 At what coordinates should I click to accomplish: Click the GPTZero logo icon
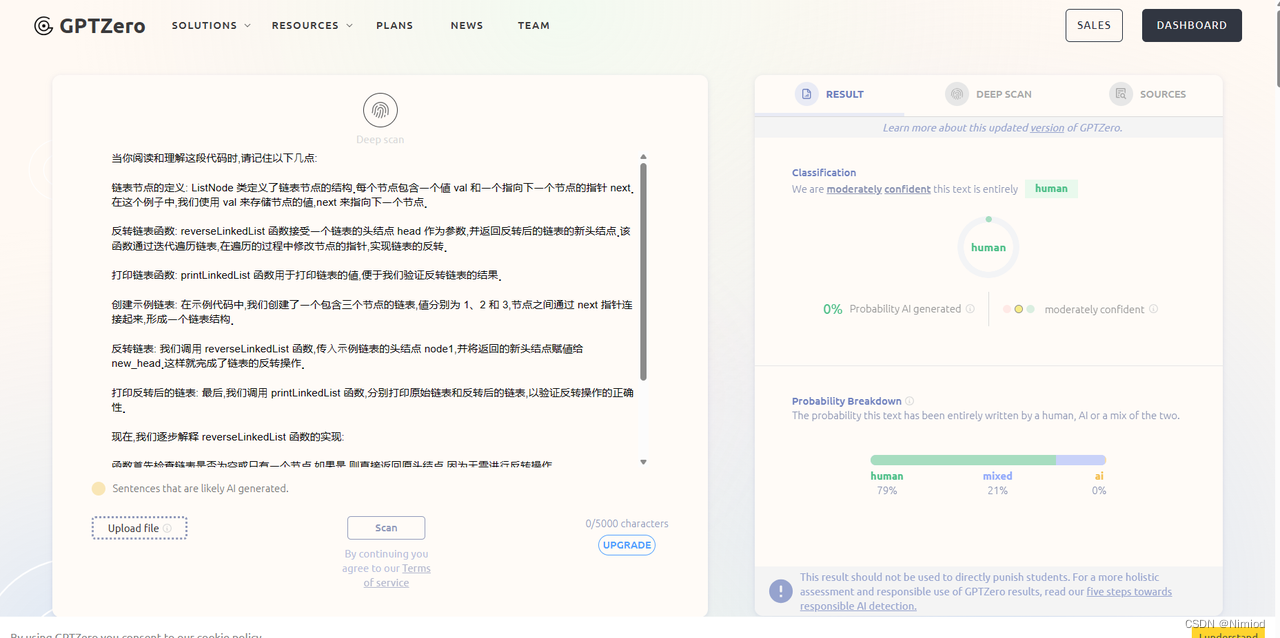43,26
